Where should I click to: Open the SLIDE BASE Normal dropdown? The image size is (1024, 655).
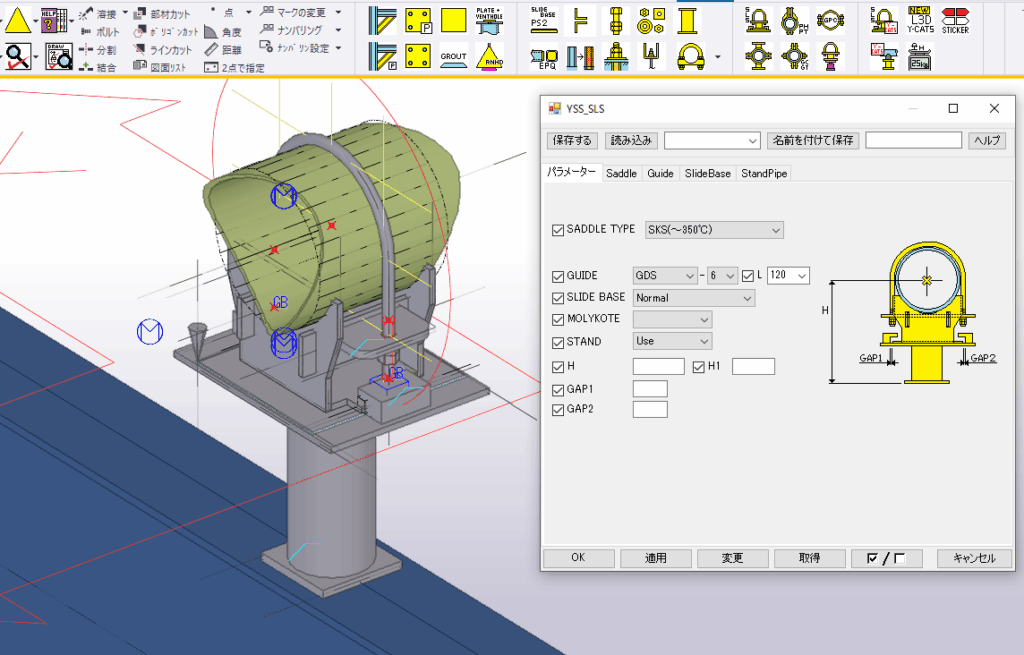pyautogui.click(x=694, y=297)
